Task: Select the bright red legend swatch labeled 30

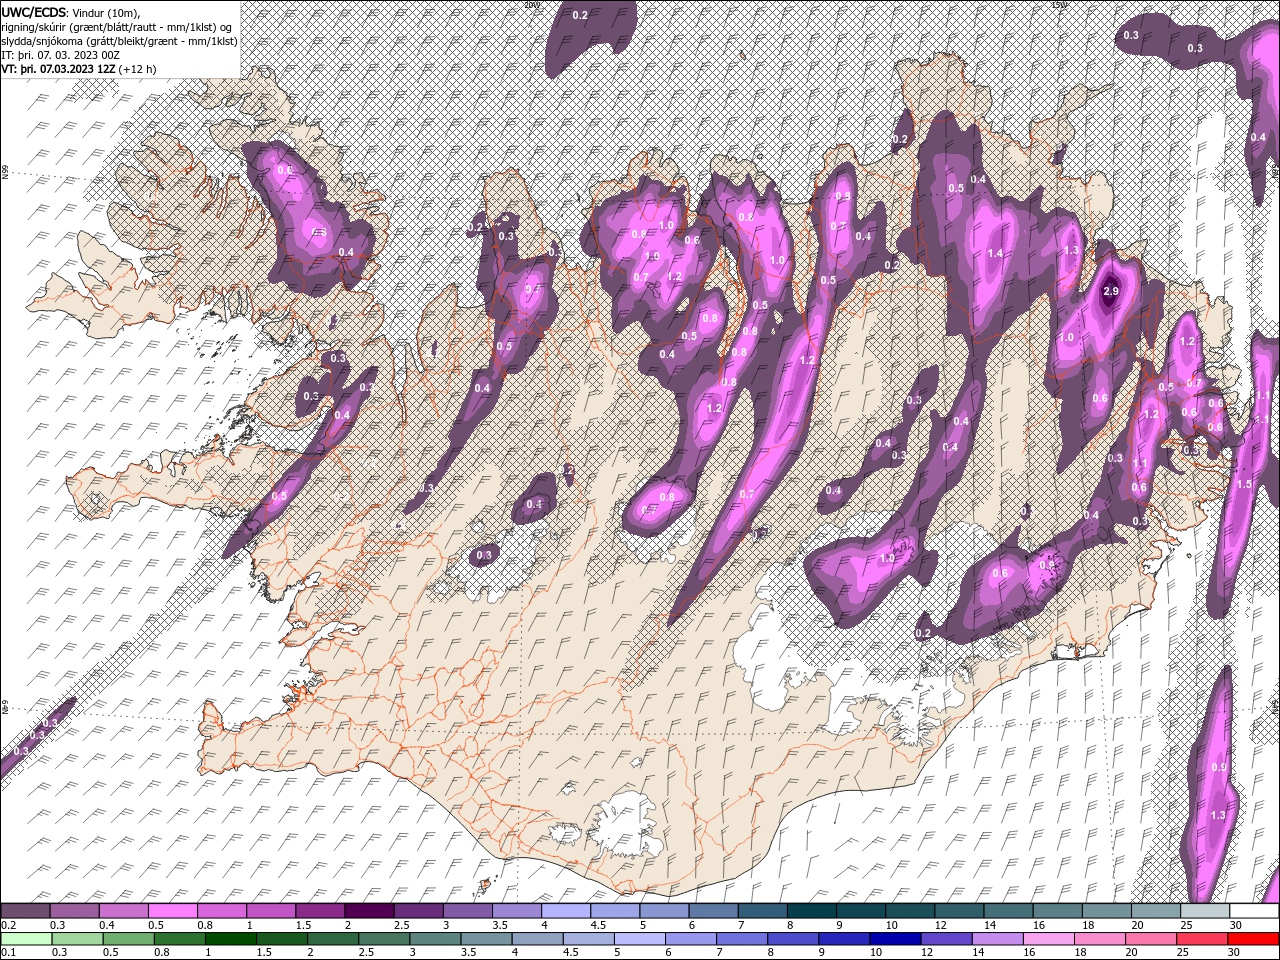Action: (1254, 939)
